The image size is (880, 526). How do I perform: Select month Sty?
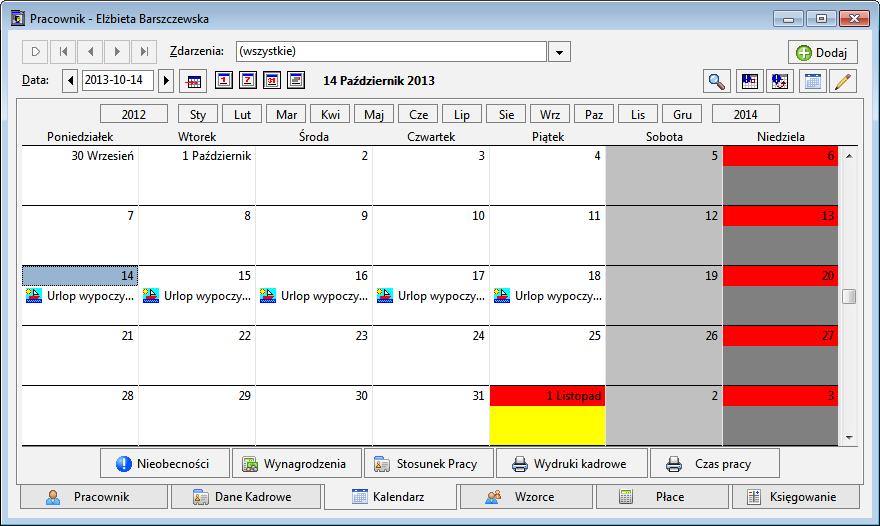198,114
